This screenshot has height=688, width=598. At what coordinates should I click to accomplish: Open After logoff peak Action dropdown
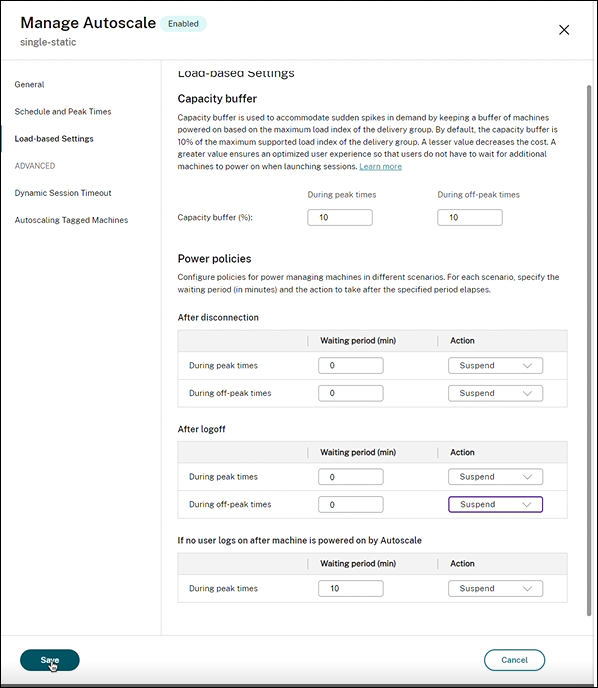pyautogui.click(x=495, y=477)
